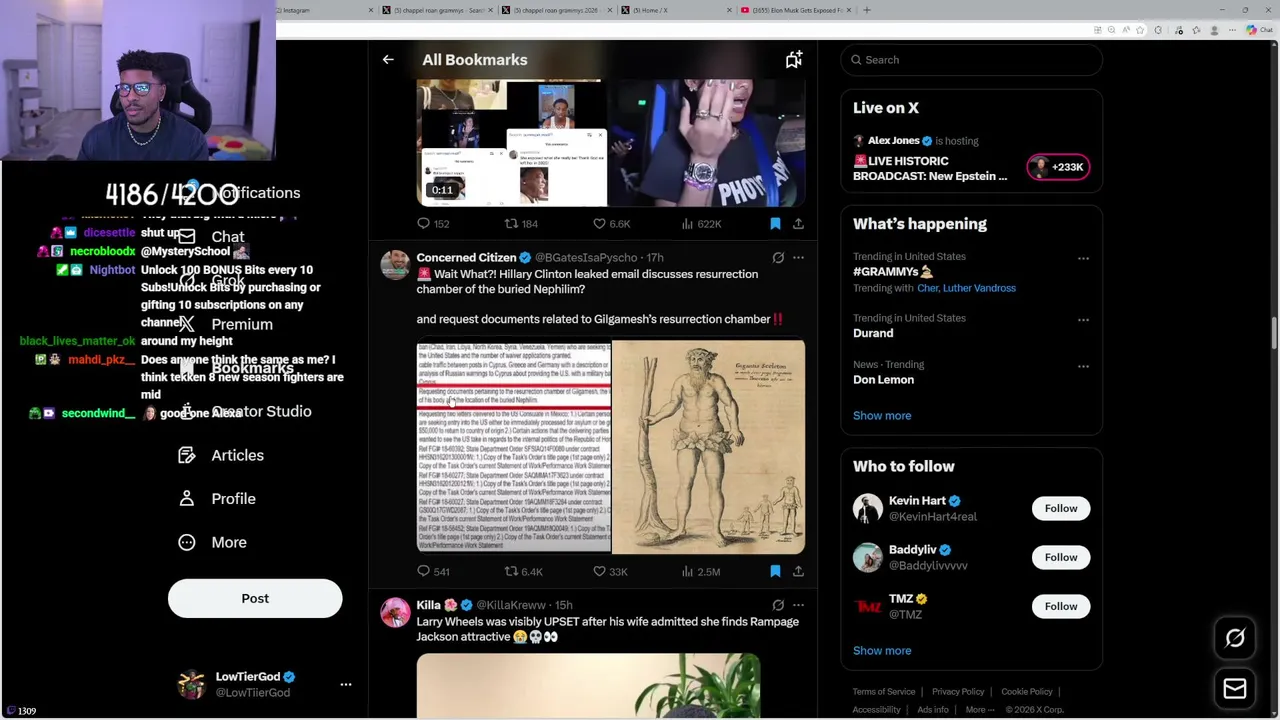Go back using the arrow beside All Bookmarks
The height and width of the screenshot is (720, 1280).
pos(388,60)
